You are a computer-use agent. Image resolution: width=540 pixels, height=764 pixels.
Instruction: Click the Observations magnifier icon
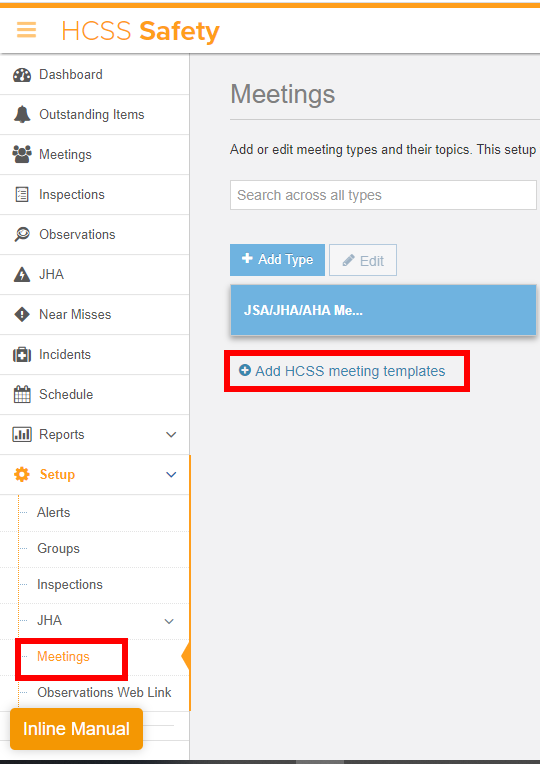pyautogui.click(x=22, y=234)
